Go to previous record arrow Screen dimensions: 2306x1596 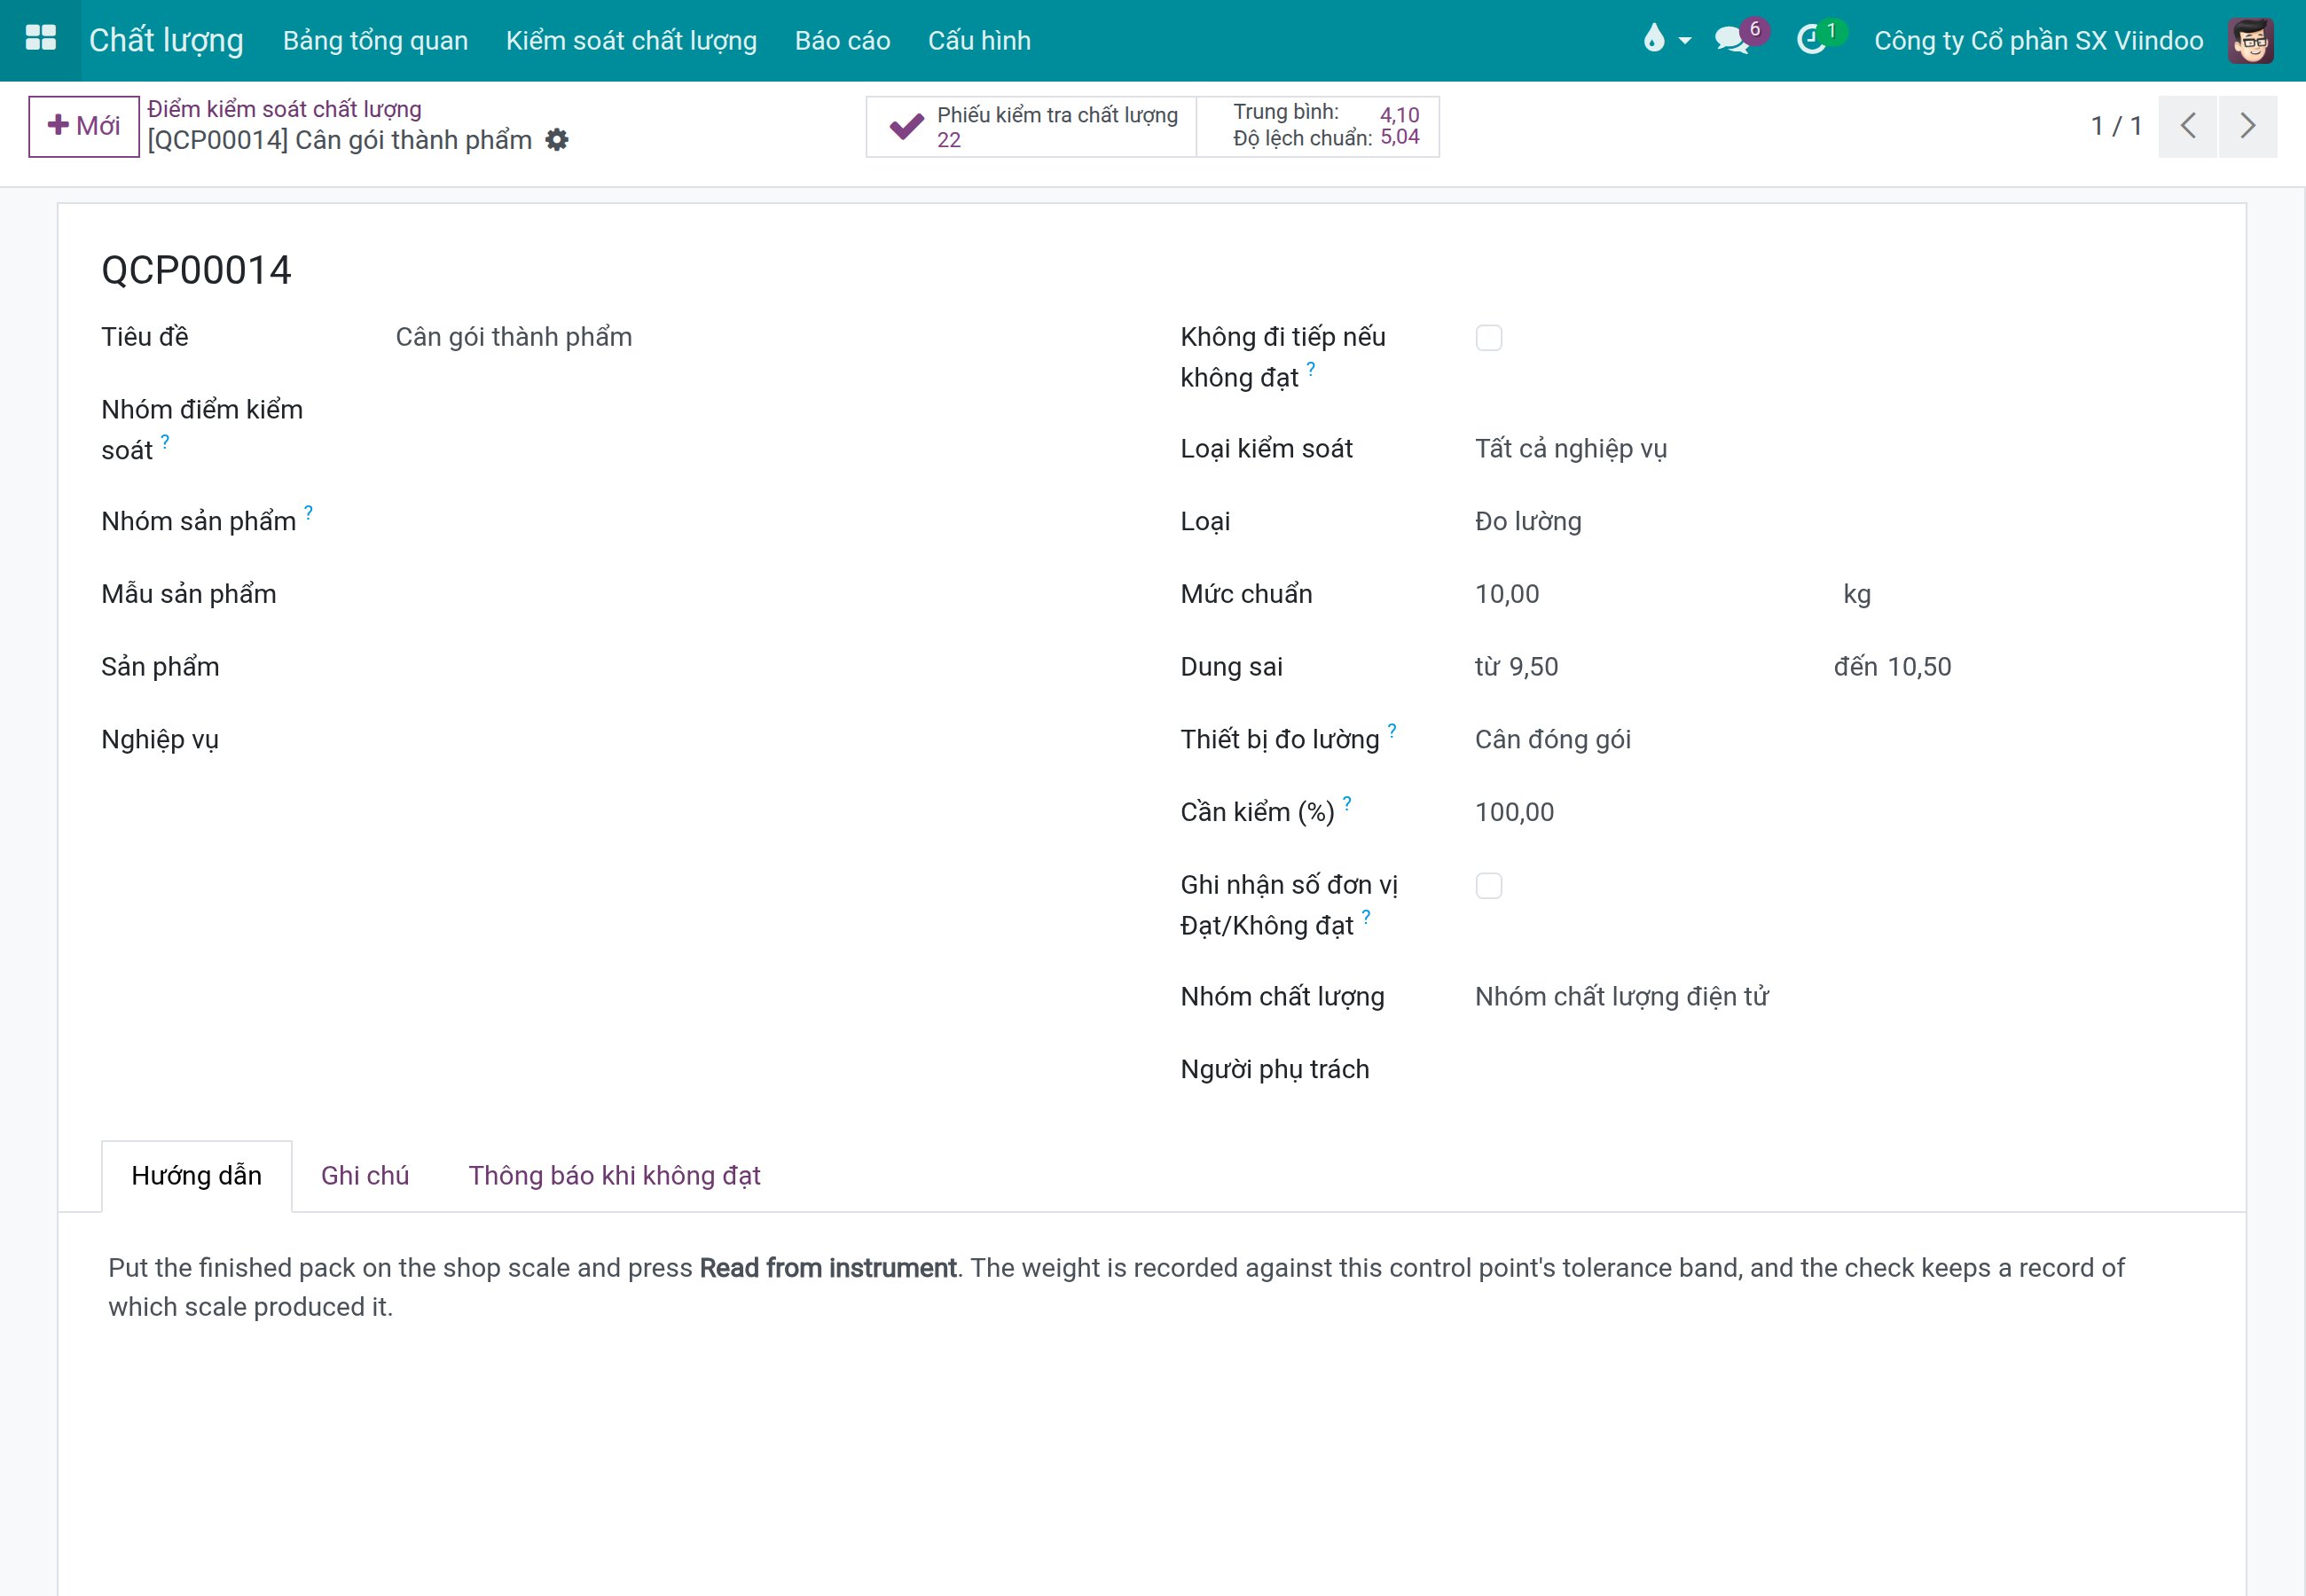click(2187, 126)
